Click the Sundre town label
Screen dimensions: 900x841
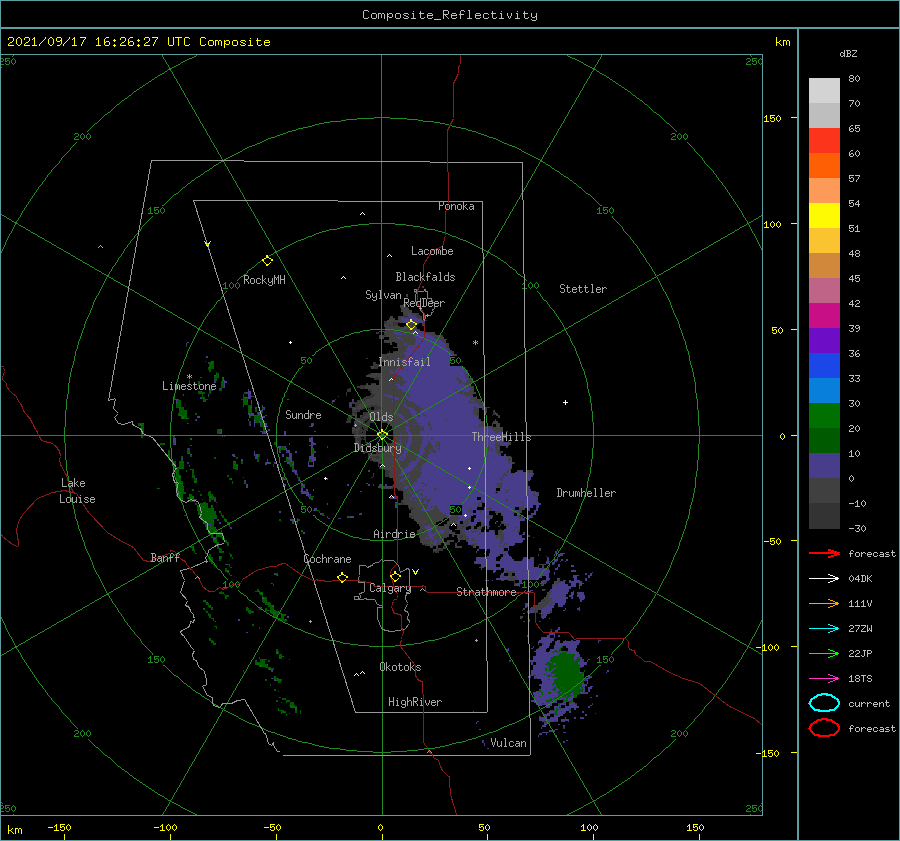tap(303, 414)
